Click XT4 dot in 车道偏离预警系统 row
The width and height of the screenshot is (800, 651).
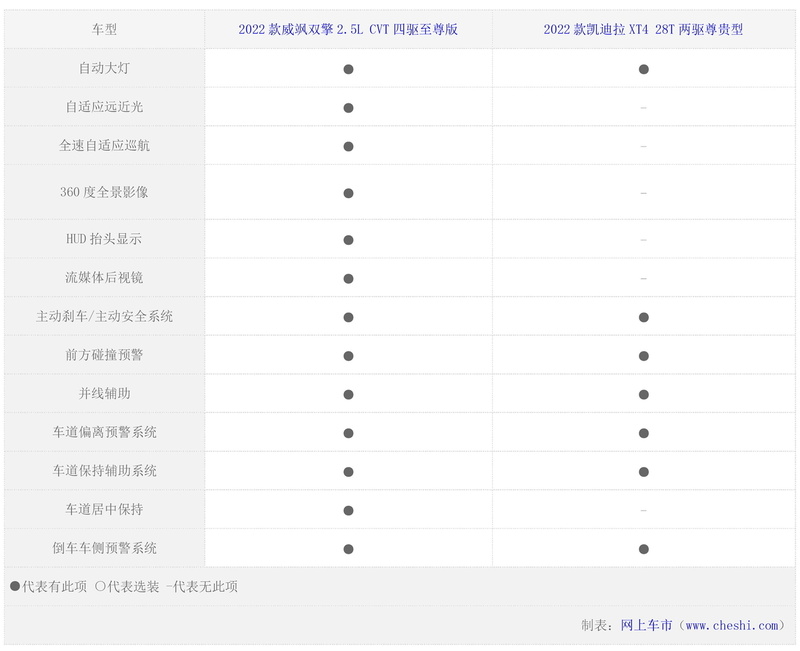[644, 434]
